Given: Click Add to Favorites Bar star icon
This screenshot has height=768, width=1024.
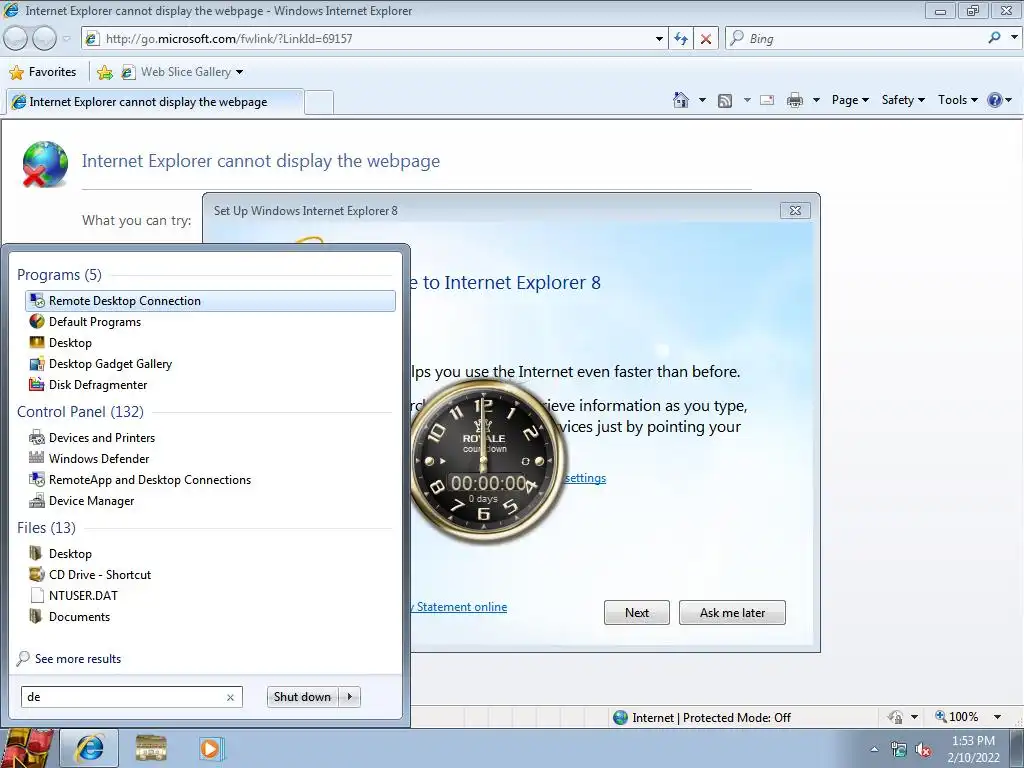Looking at the screenshot, I should click(104, 72).
